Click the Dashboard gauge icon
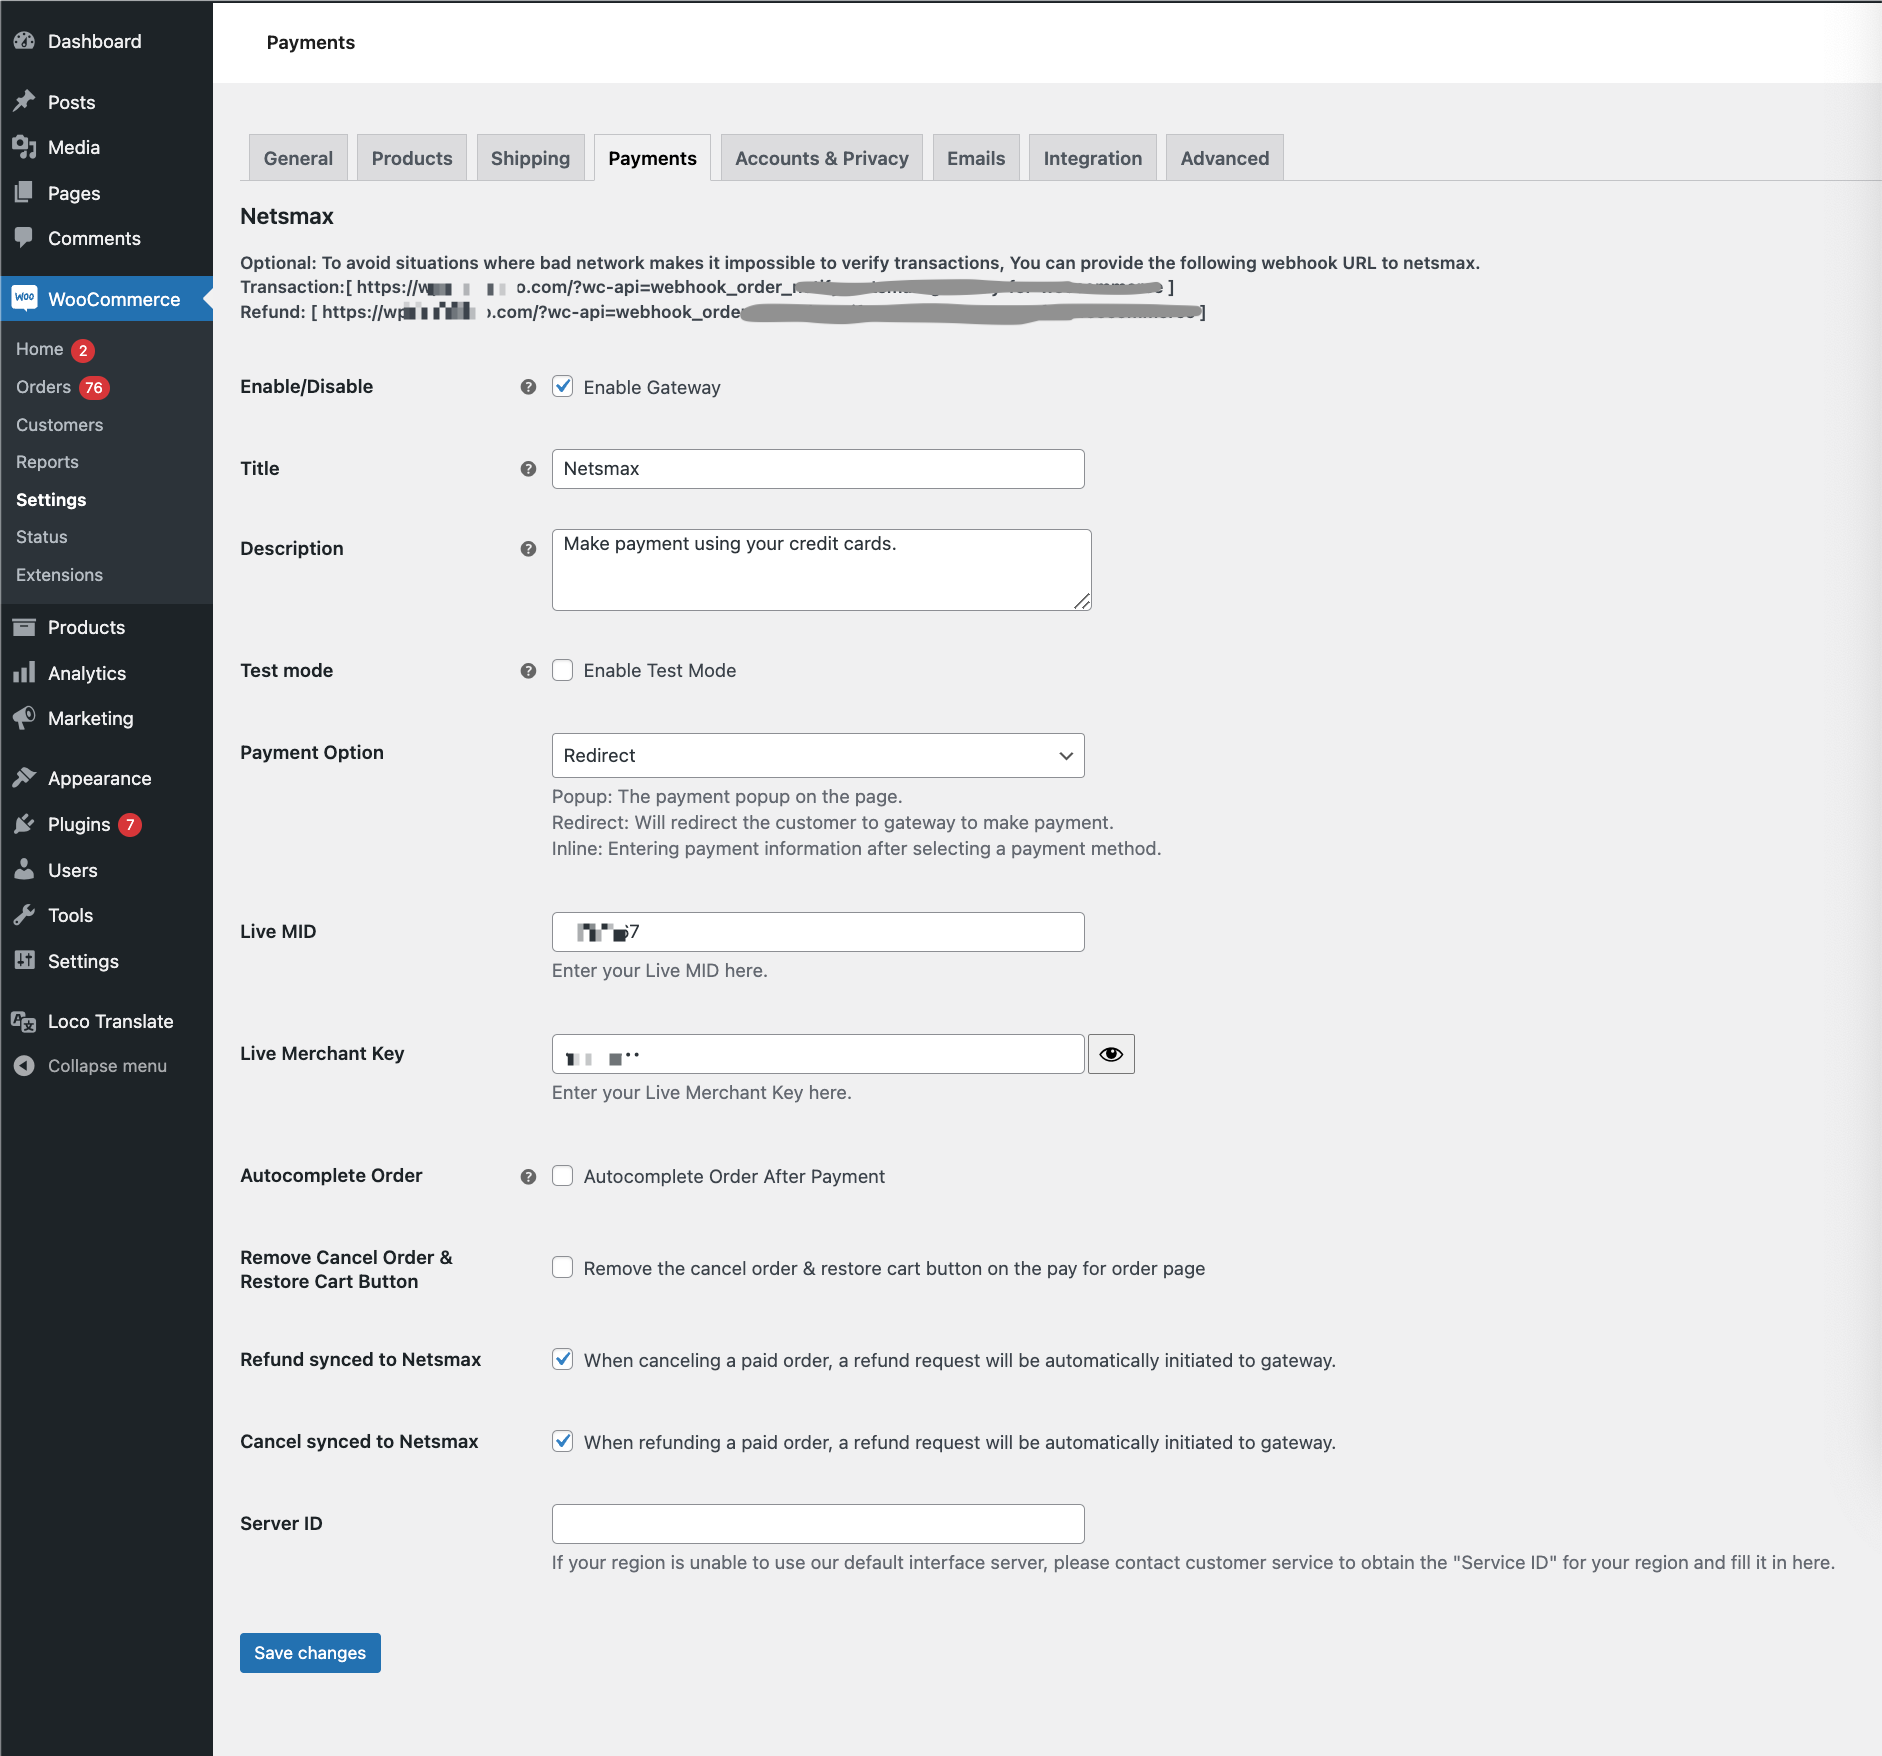The width and height of the screenshot is (1882, 1756). (x=24, y=41)
